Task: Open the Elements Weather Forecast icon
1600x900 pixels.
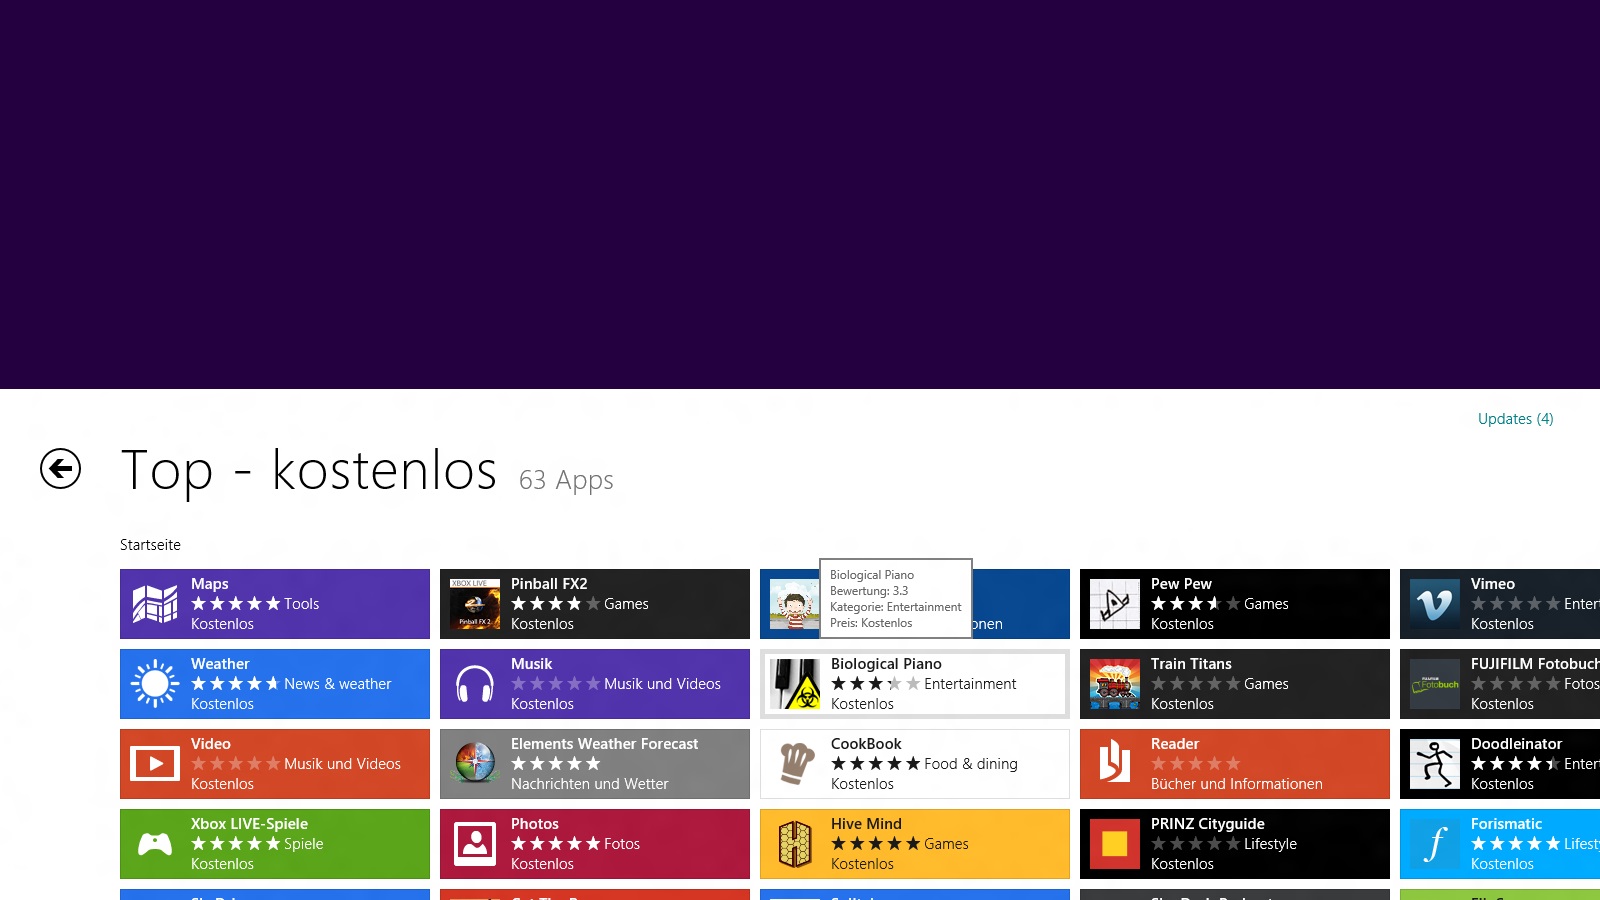Action: pyautogui.click(x=475, y=764)
